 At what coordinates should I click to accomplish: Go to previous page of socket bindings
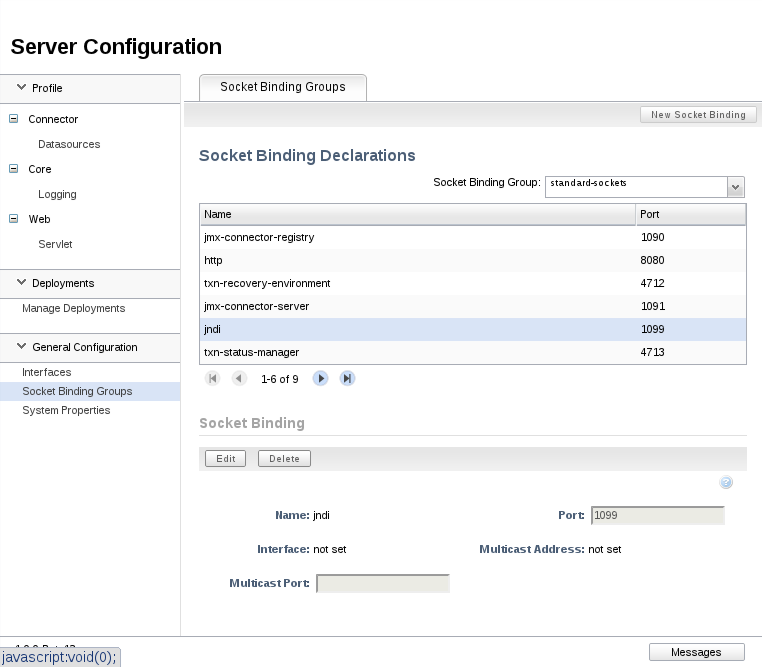pos(239,379)
